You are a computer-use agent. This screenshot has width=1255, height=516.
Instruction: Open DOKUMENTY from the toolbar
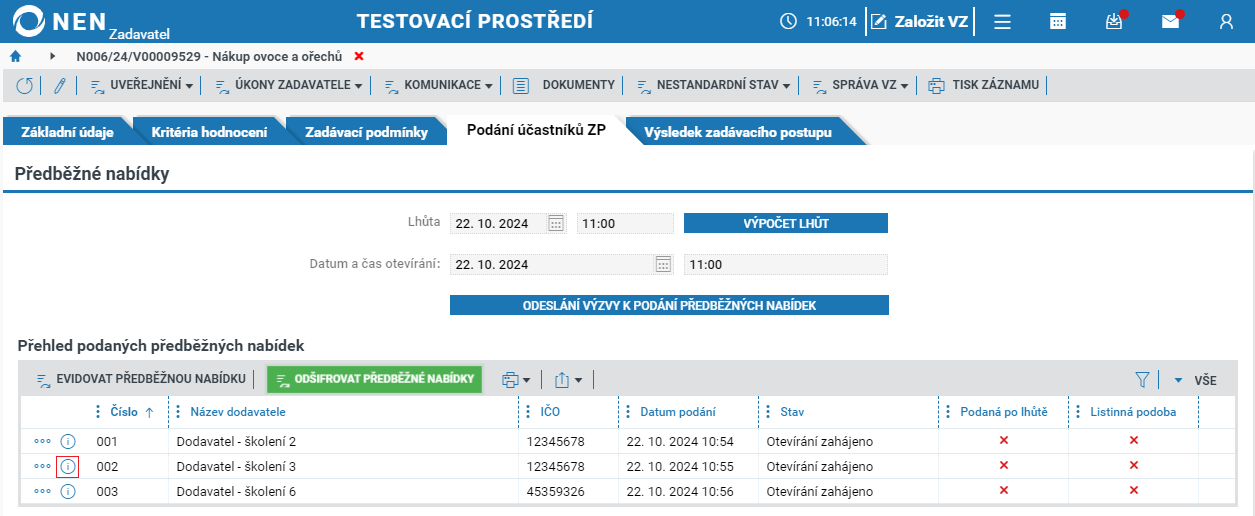[x=564, y=86]
